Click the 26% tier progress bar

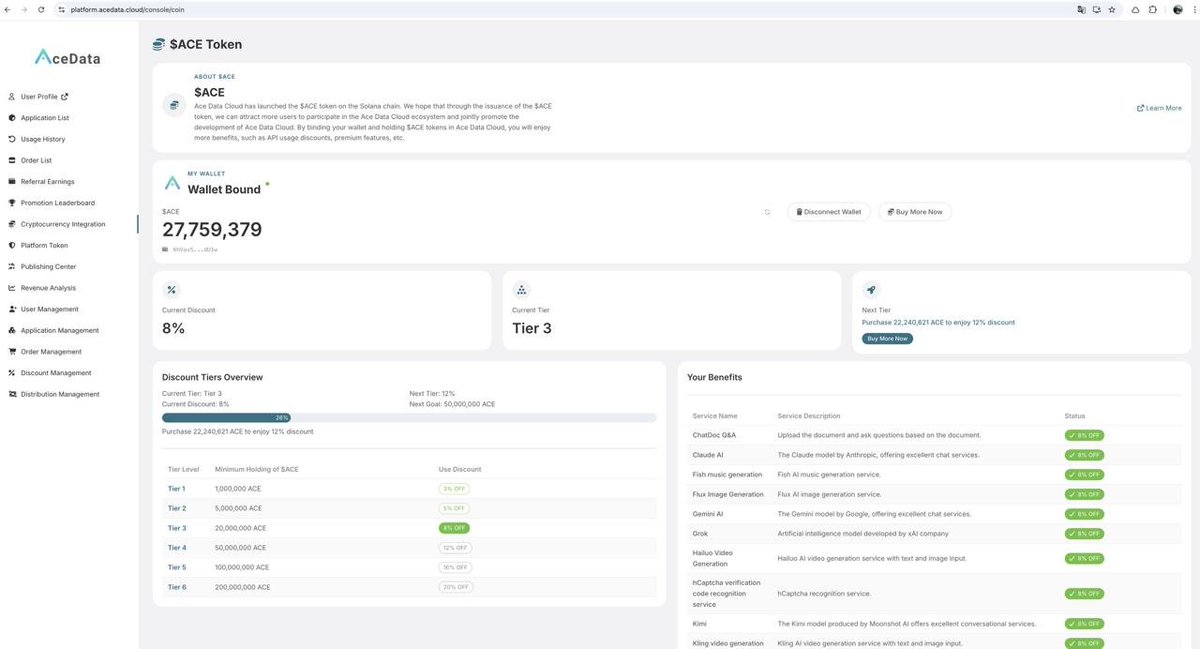click(x=409, y=418)
